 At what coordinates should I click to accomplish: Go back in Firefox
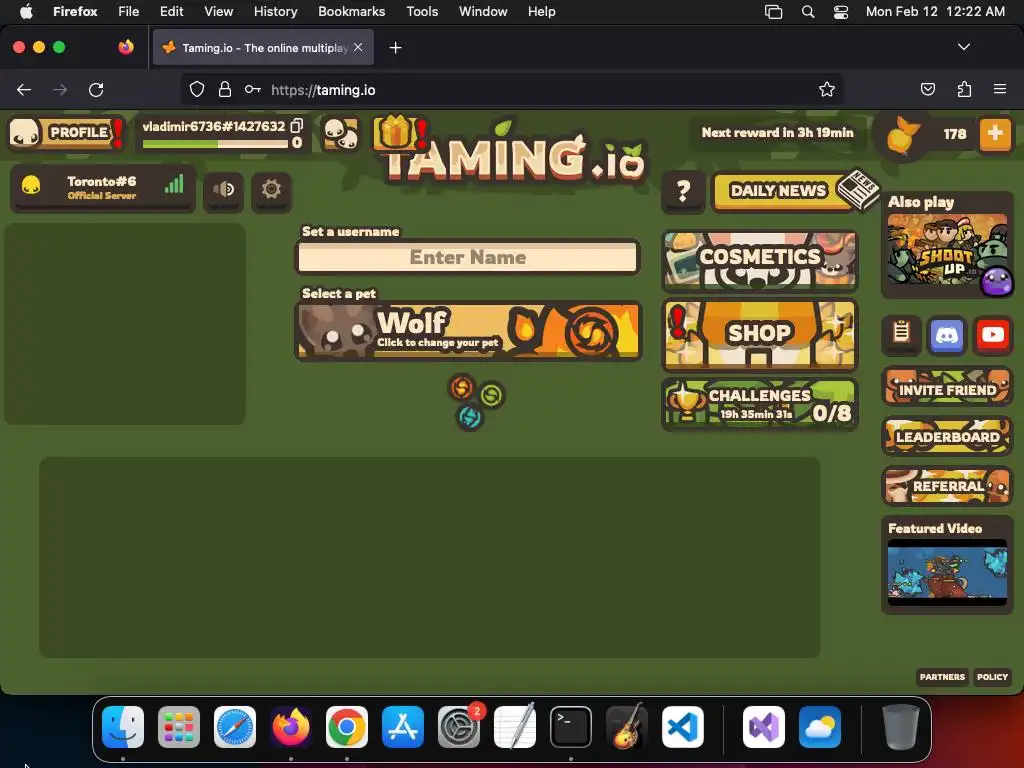pyautogui.click(x=24, y=89)
